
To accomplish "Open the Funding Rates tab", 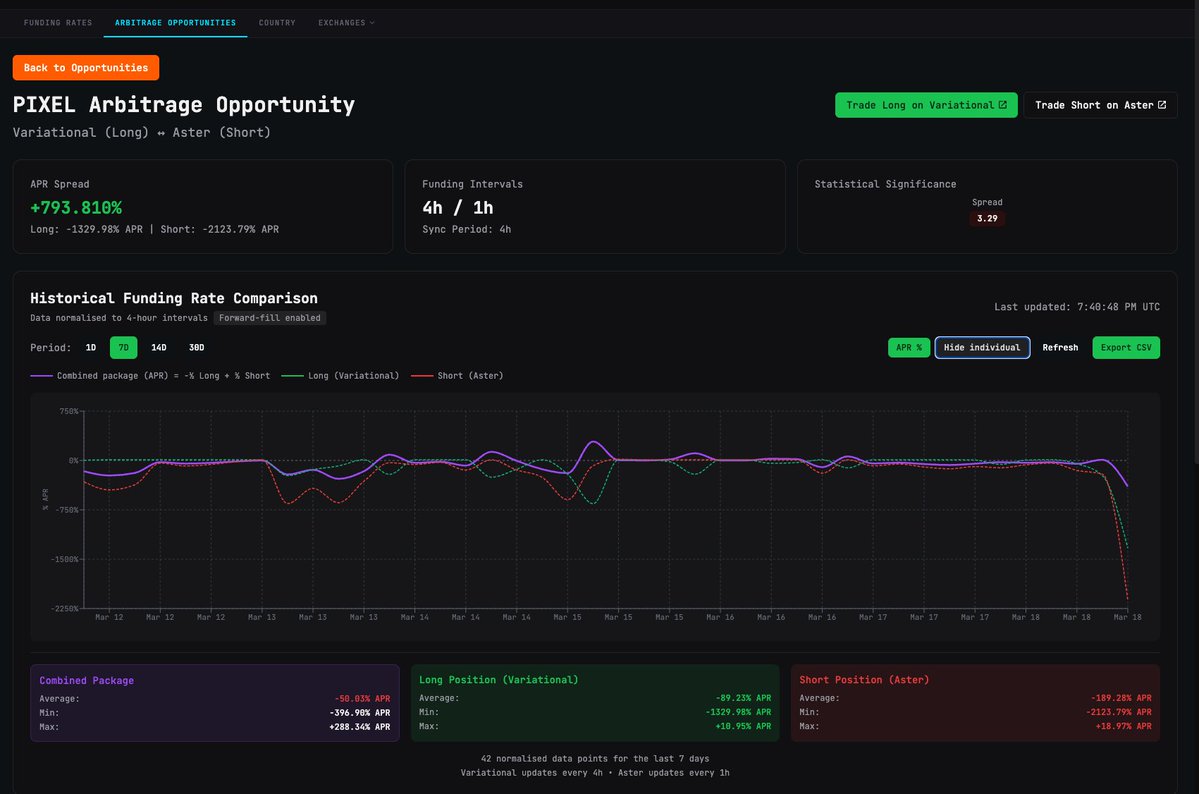I will [x=57, y=23].
